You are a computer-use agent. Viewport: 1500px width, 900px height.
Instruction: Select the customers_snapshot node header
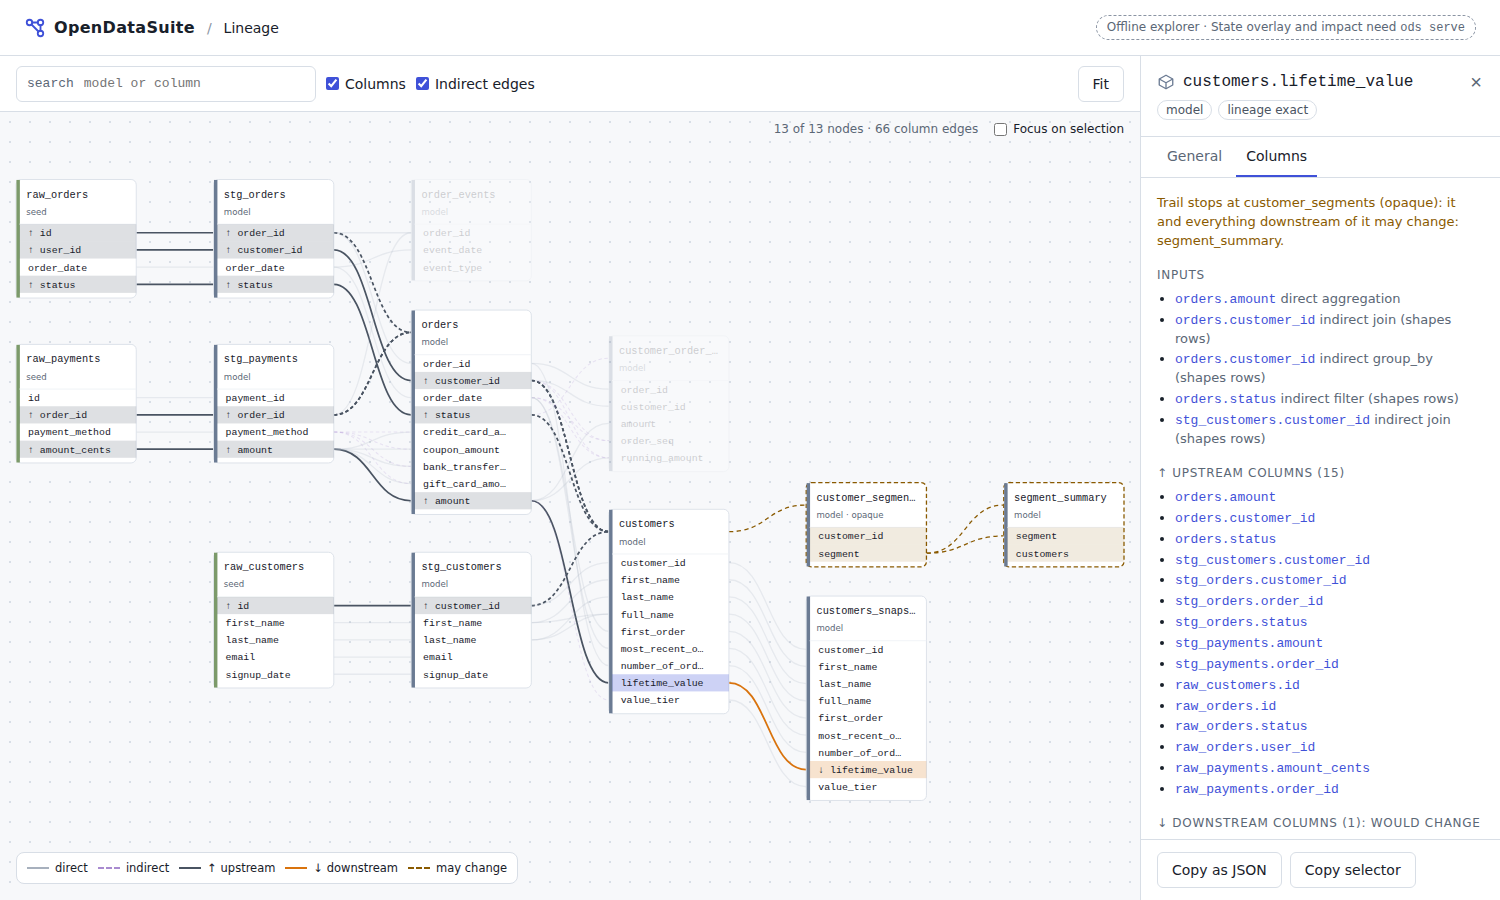(867, 618)
